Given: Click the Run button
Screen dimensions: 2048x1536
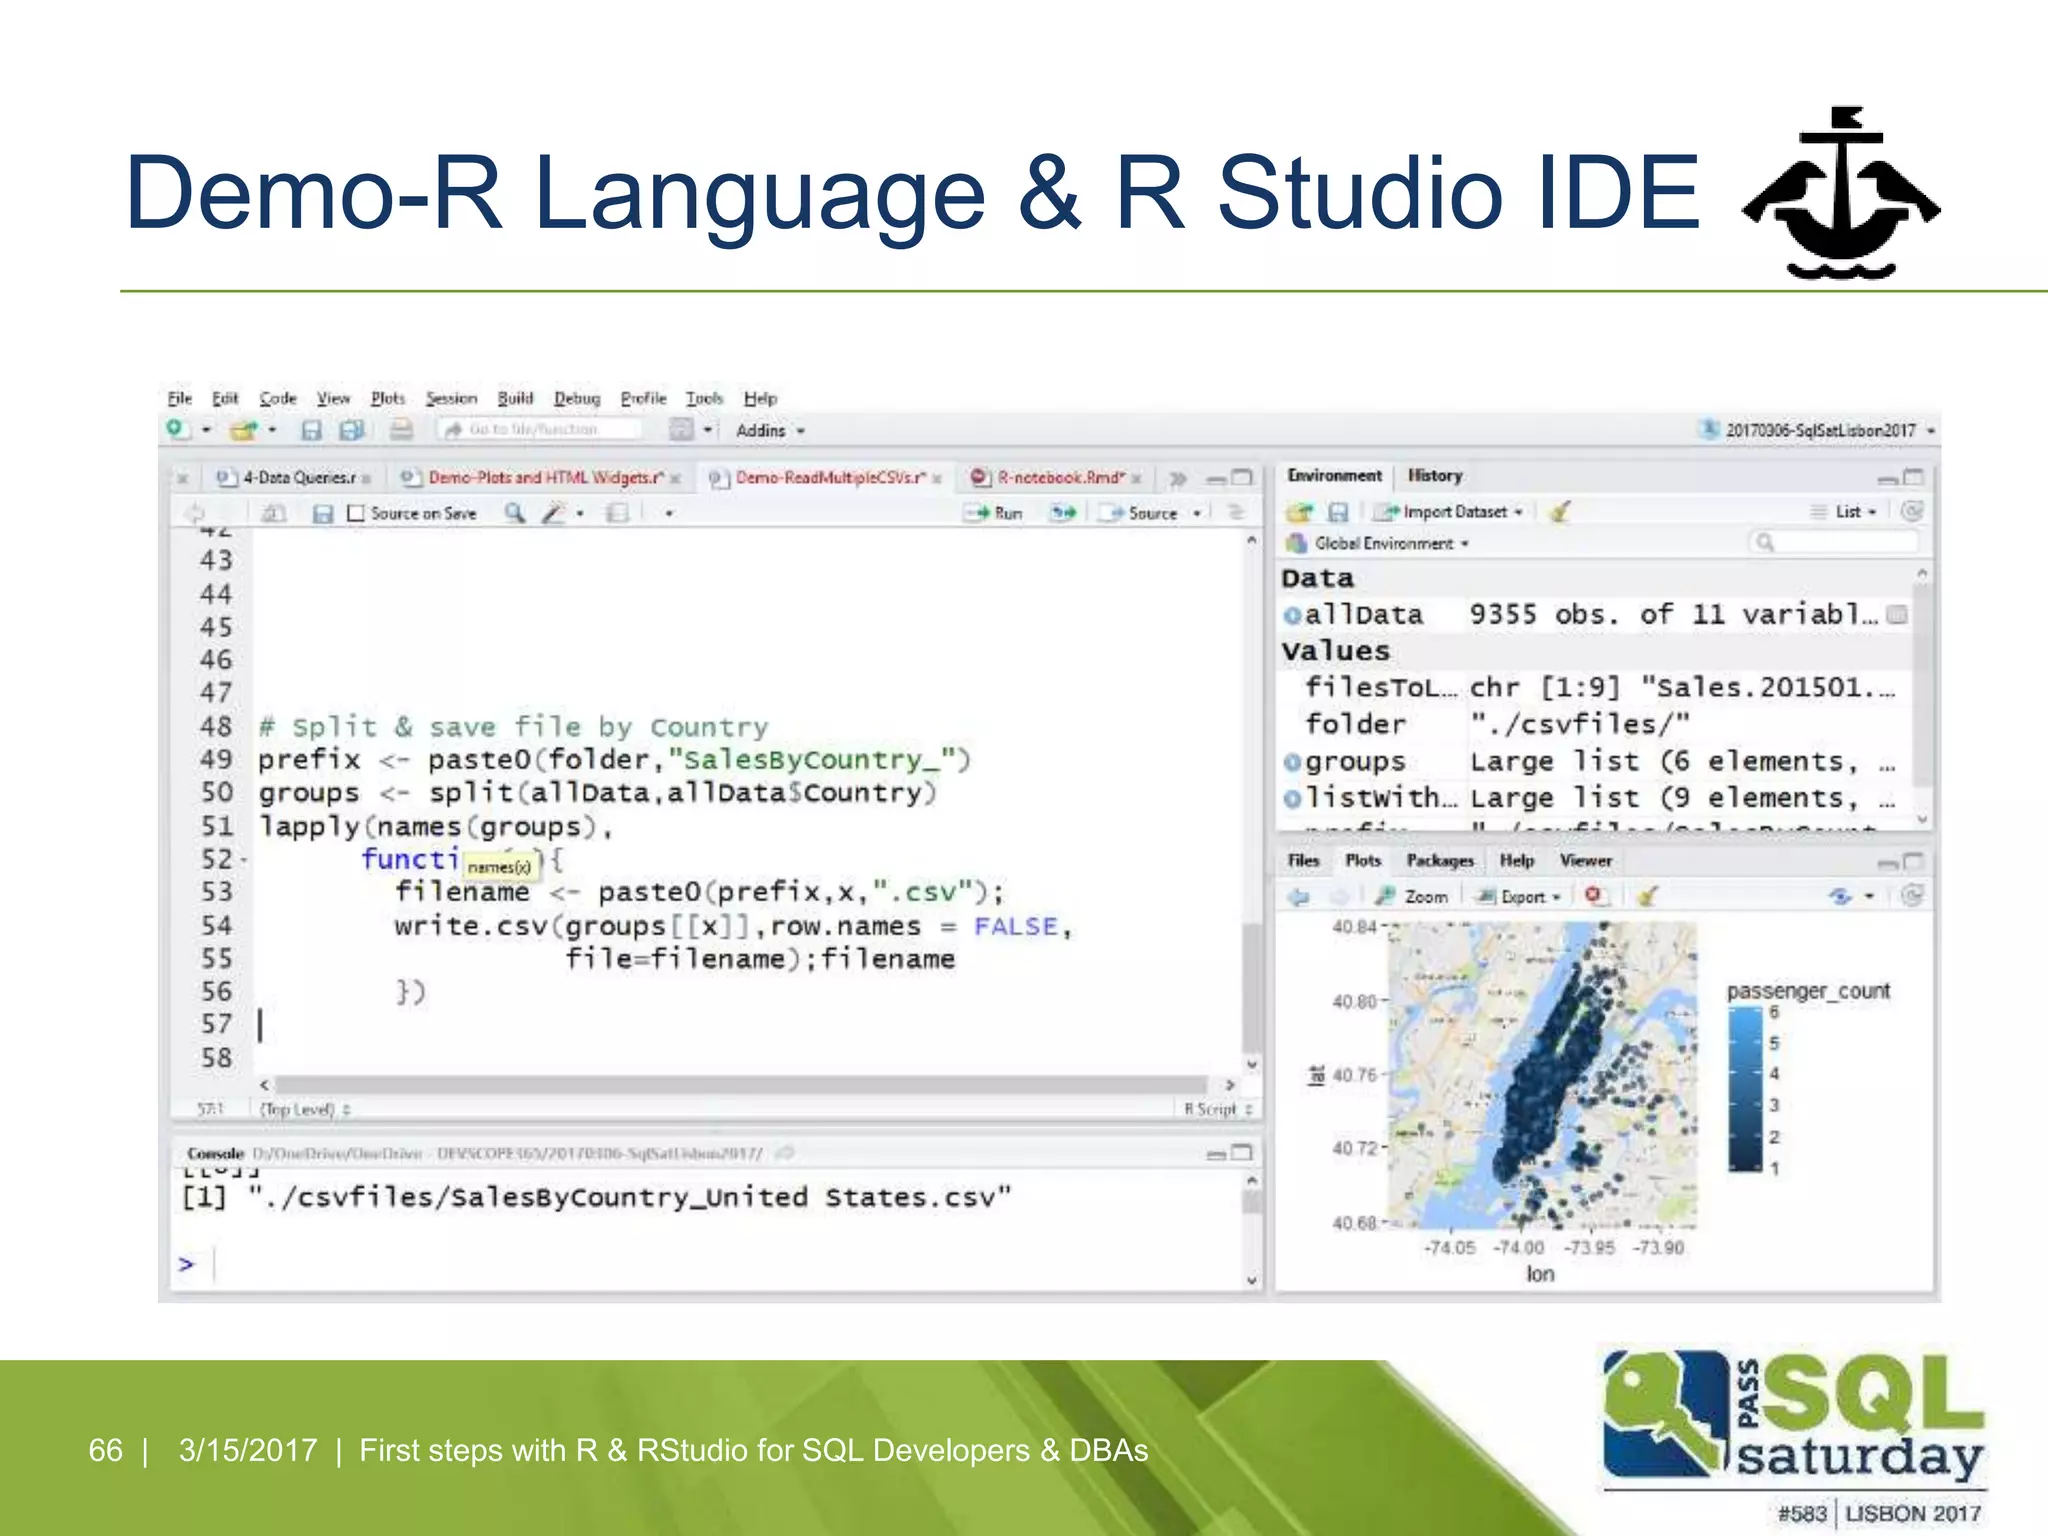Looking at the screenshot, I should point(994,513).
